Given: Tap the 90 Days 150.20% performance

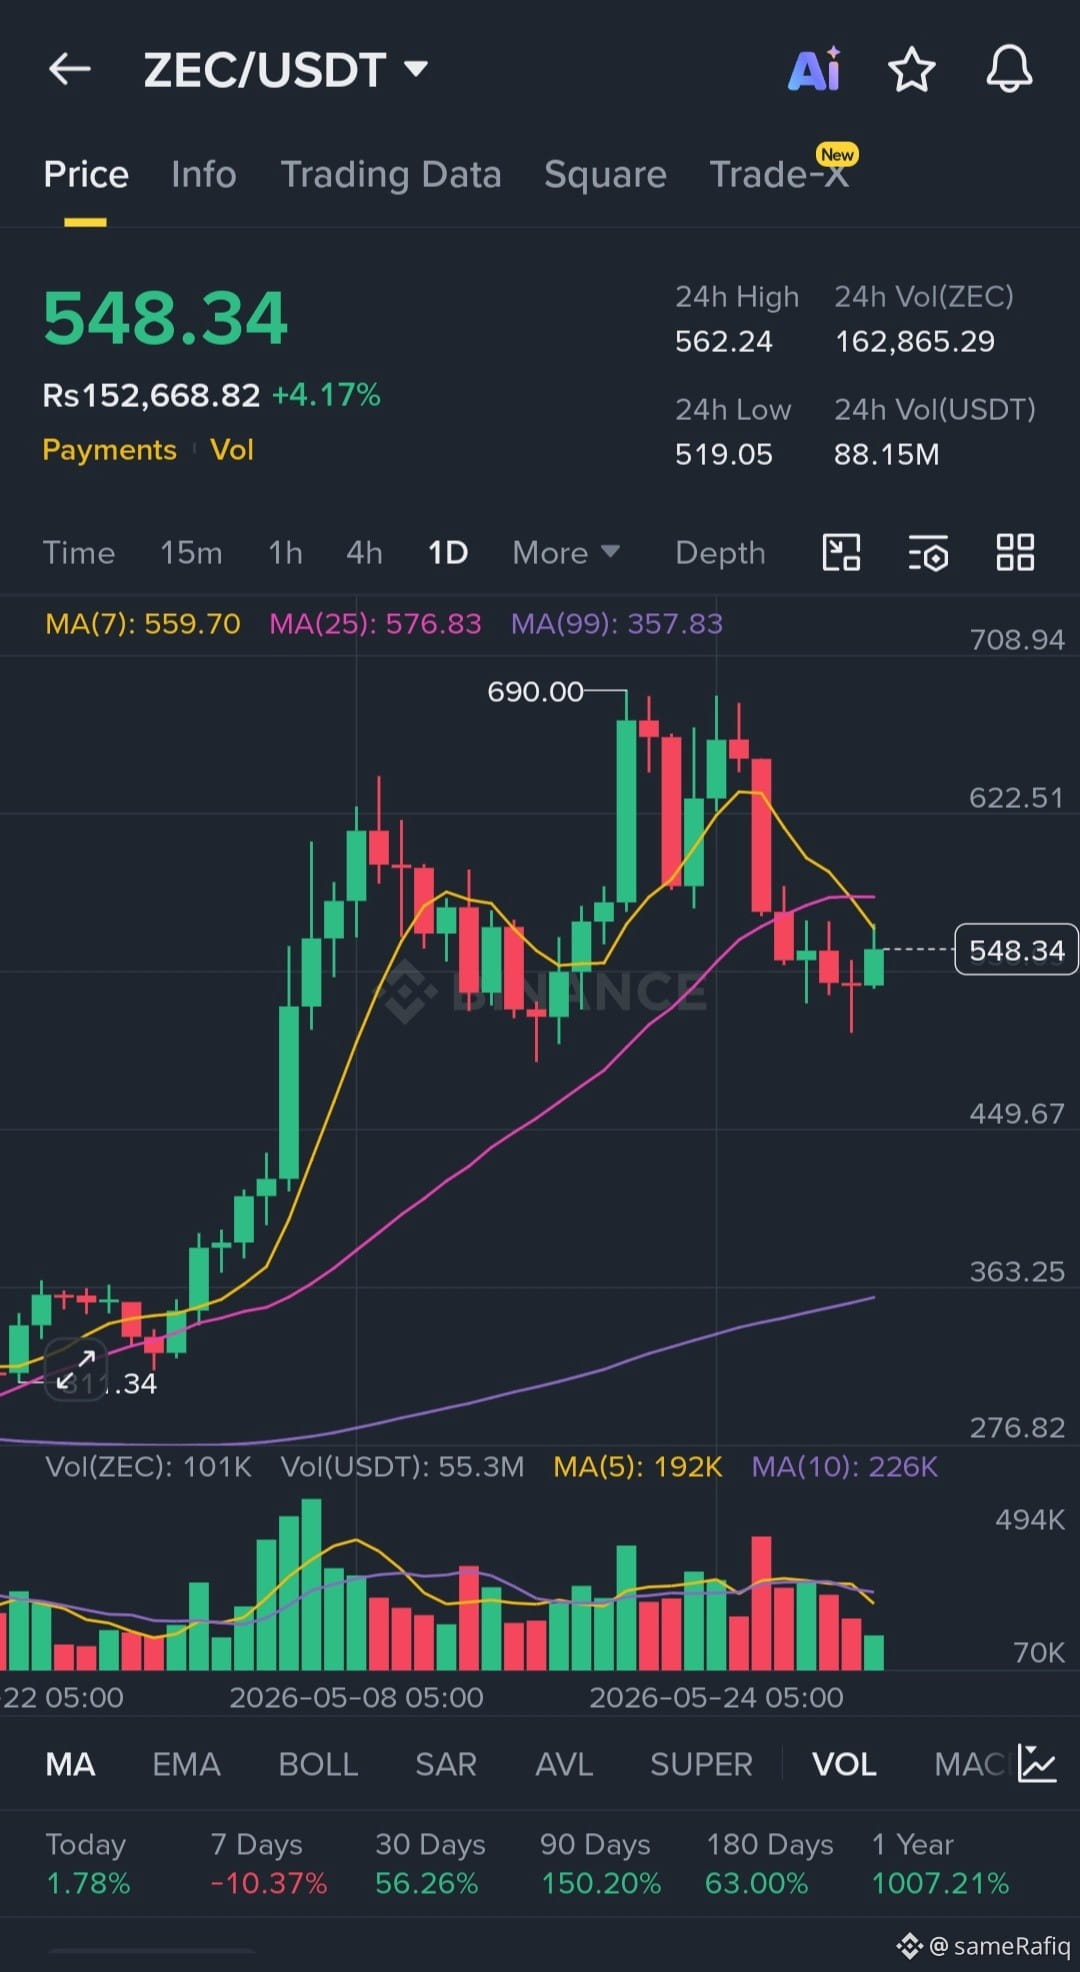Looking at the screenshot, I should tap(601, 1864).
